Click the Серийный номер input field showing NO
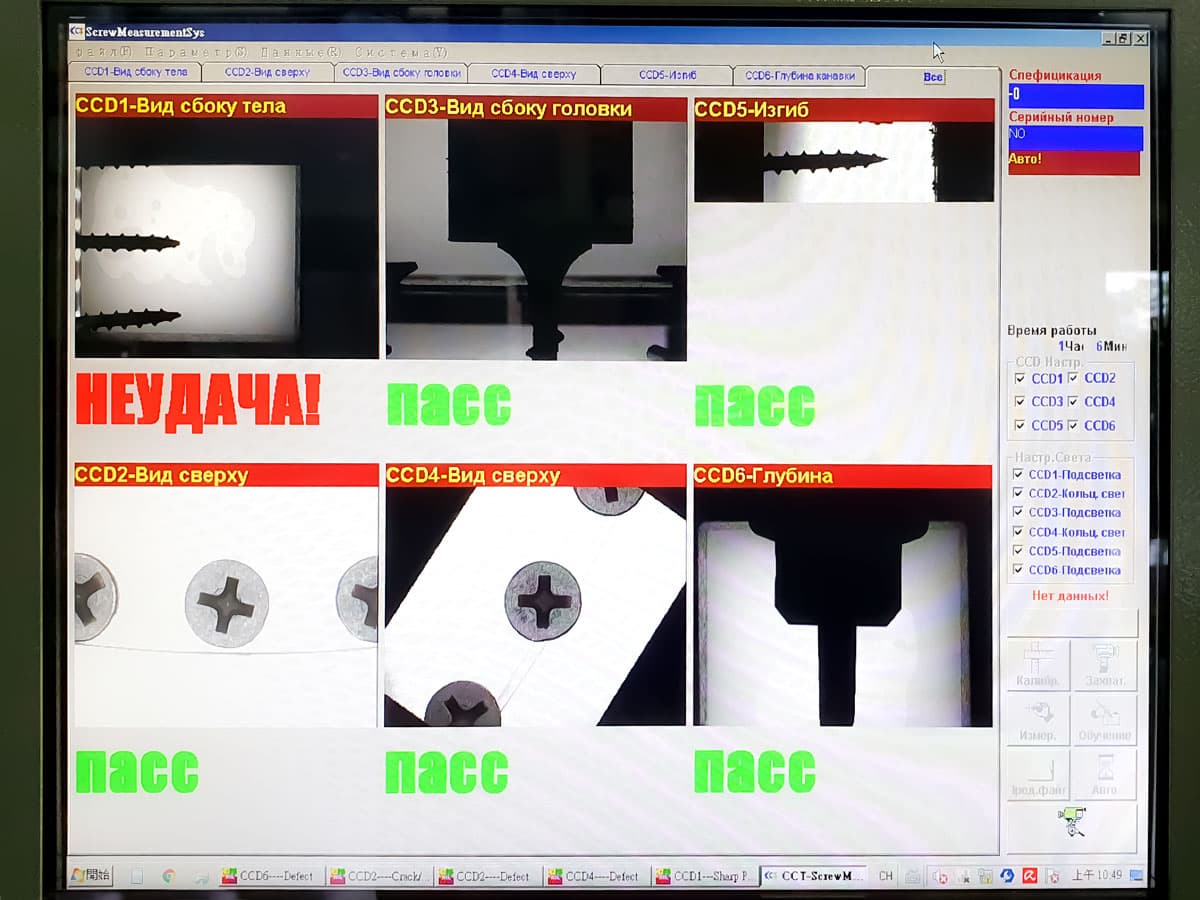The height and width of the screenshot is (900, 1200). [x=1073, y=139]
